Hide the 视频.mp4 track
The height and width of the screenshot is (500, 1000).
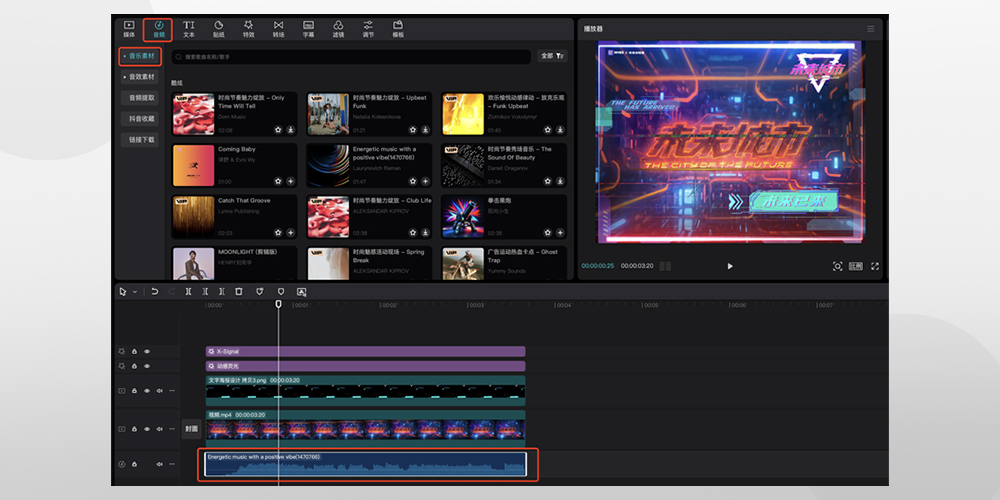pyautogui.click(x=147, y=429)
